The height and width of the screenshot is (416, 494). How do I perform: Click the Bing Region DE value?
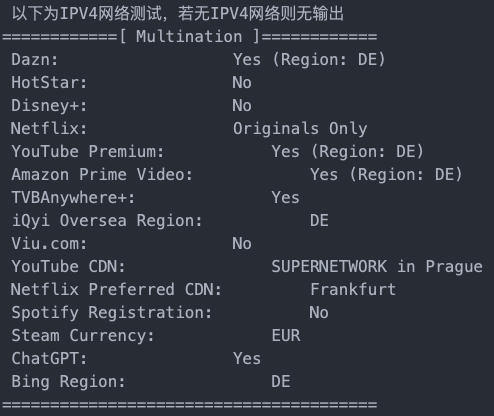click(281, 382)
